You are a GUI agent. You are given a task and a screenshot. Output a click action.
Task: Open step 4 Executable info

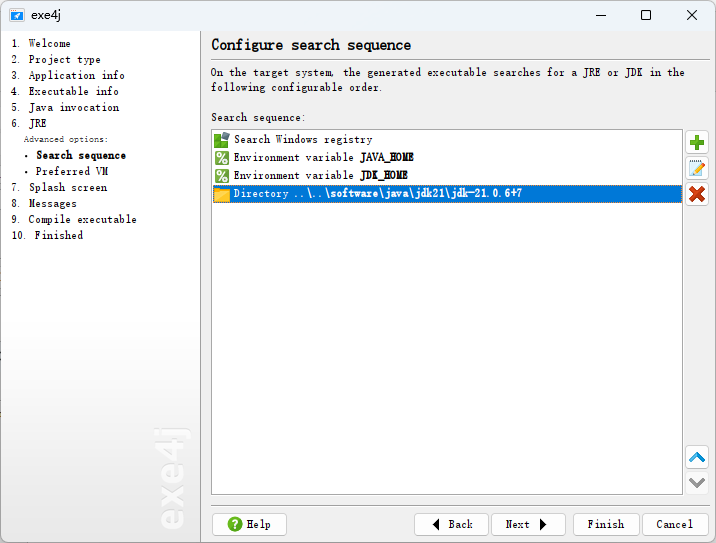pos(65,91)
